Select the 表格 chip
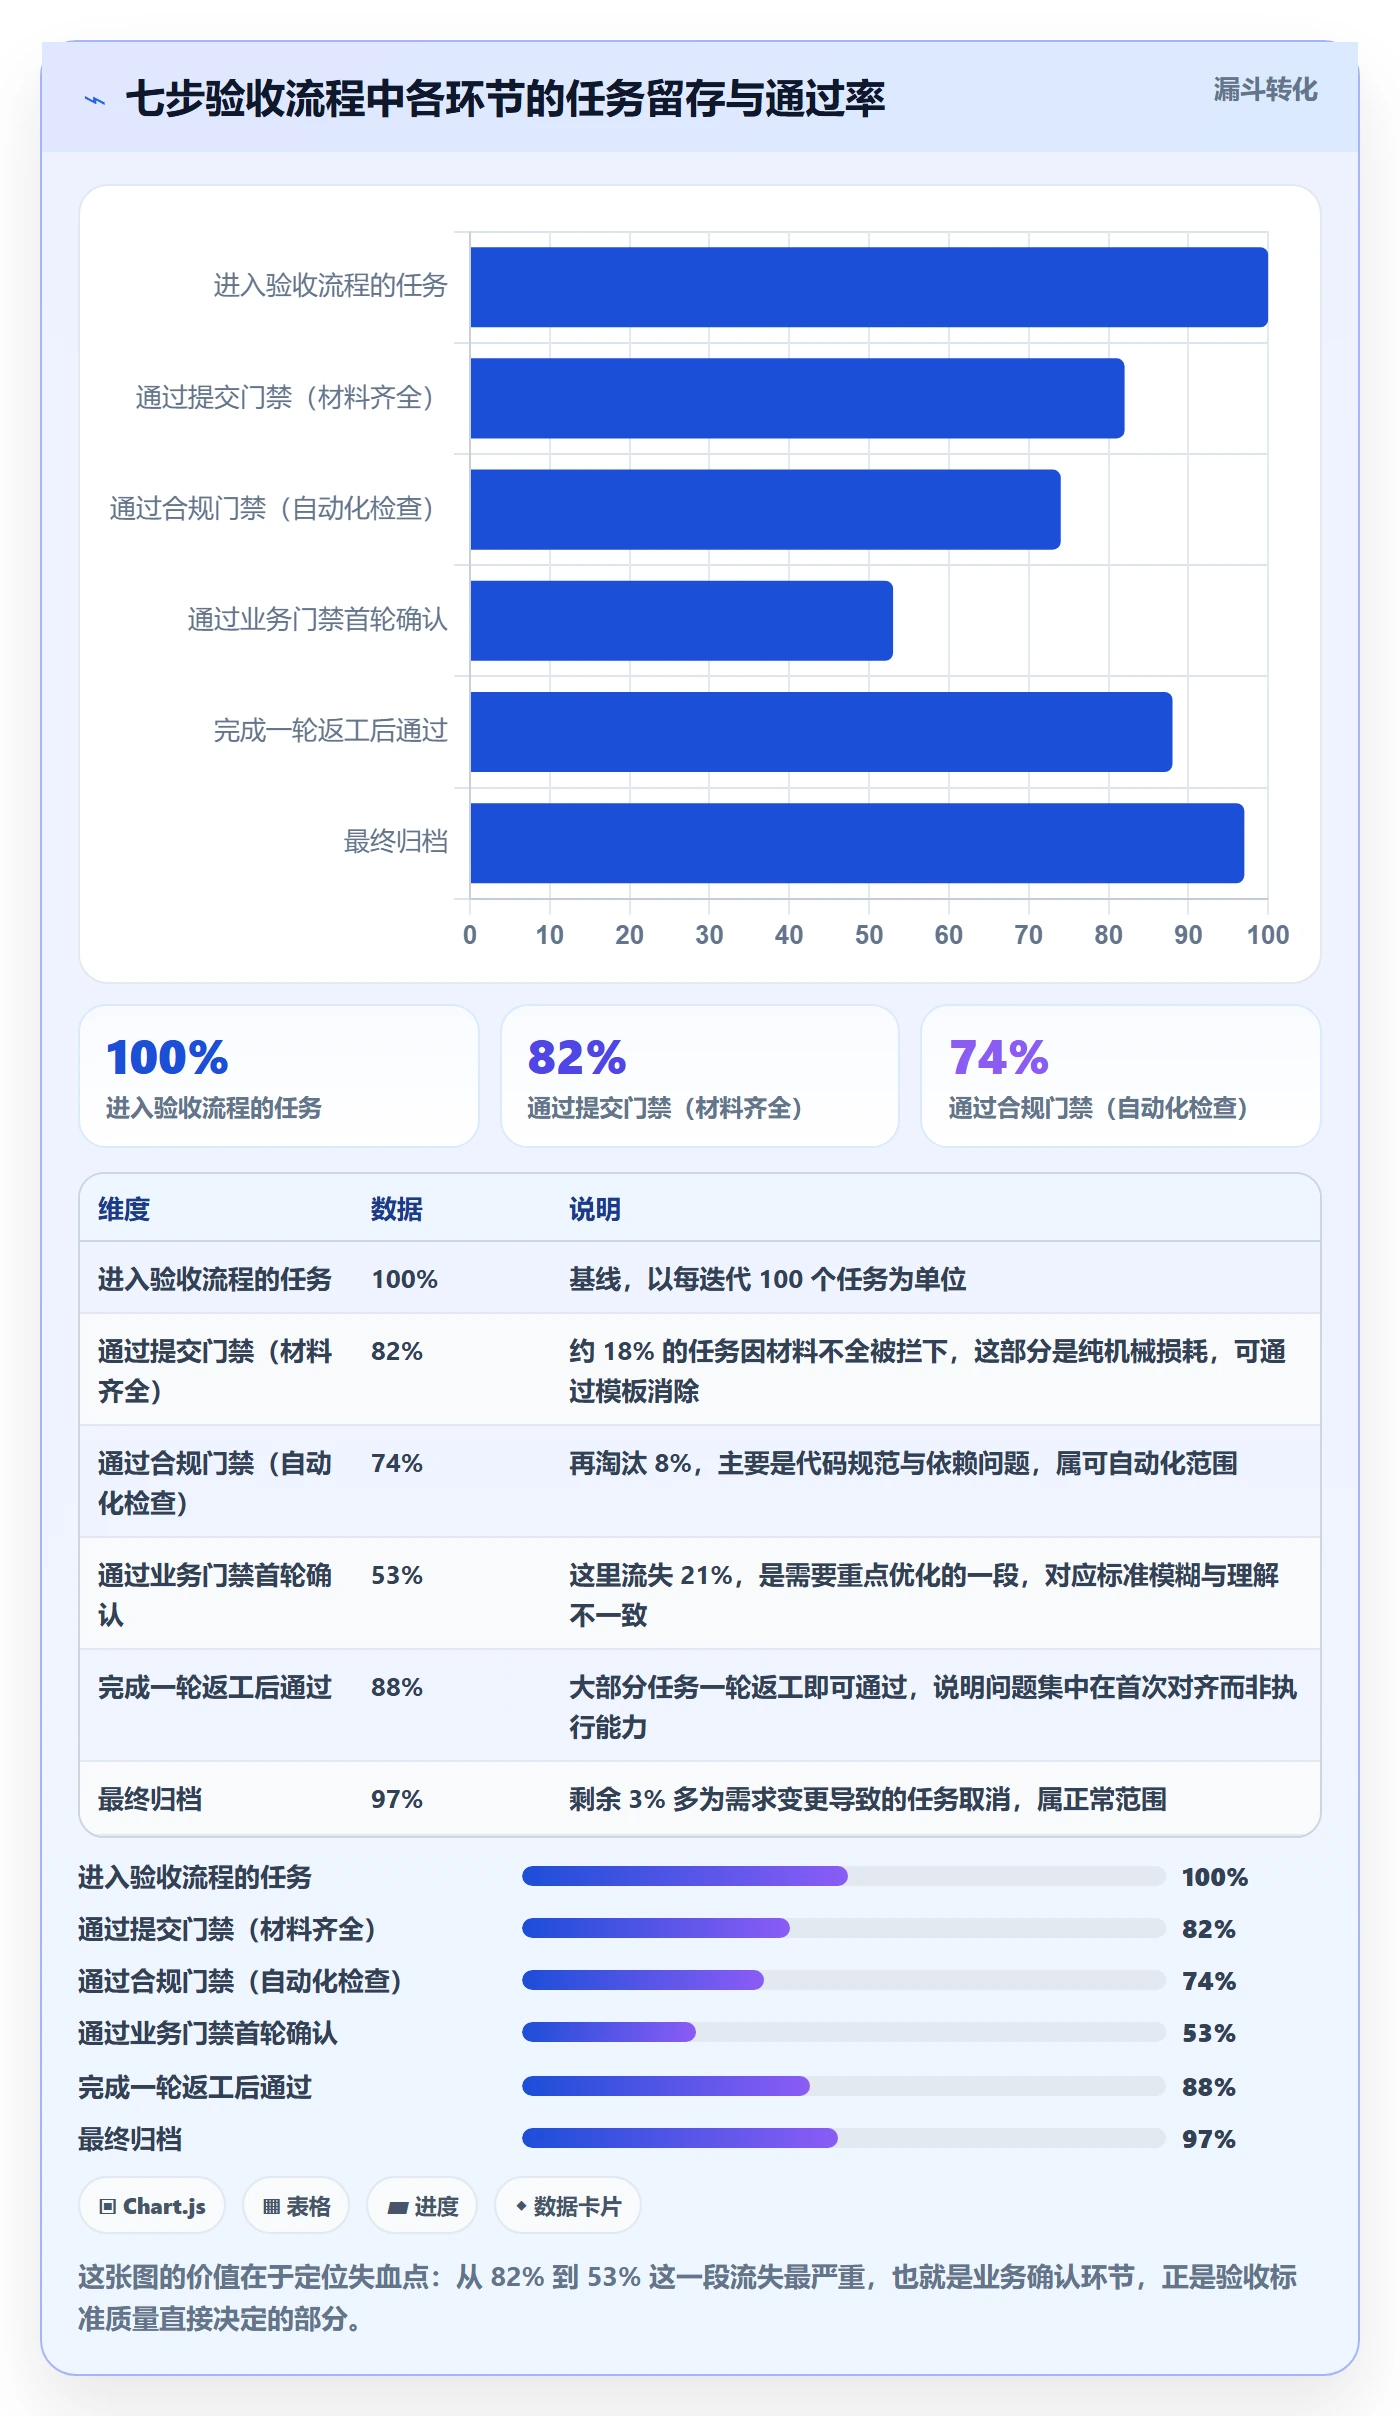The width and height of the screenshot is (1400, 2416). [x=296, y=2205]
